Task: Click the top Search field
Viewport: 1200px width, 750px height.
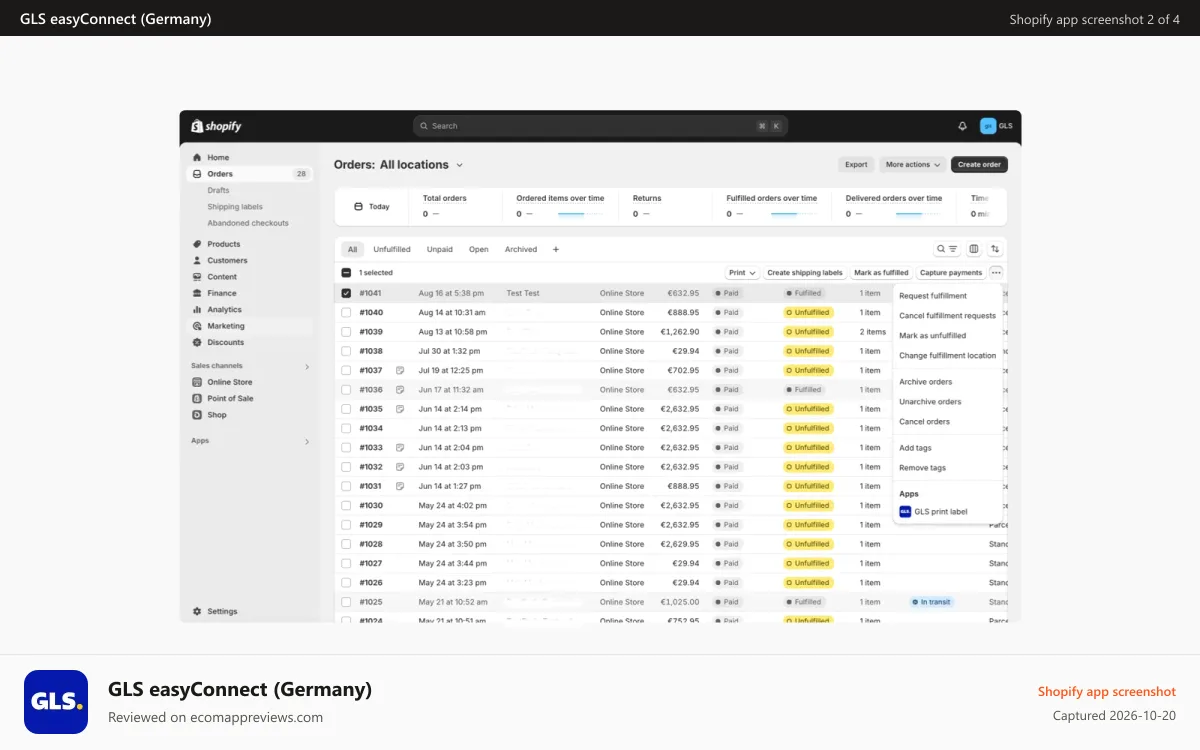Action: coord(600,126)
